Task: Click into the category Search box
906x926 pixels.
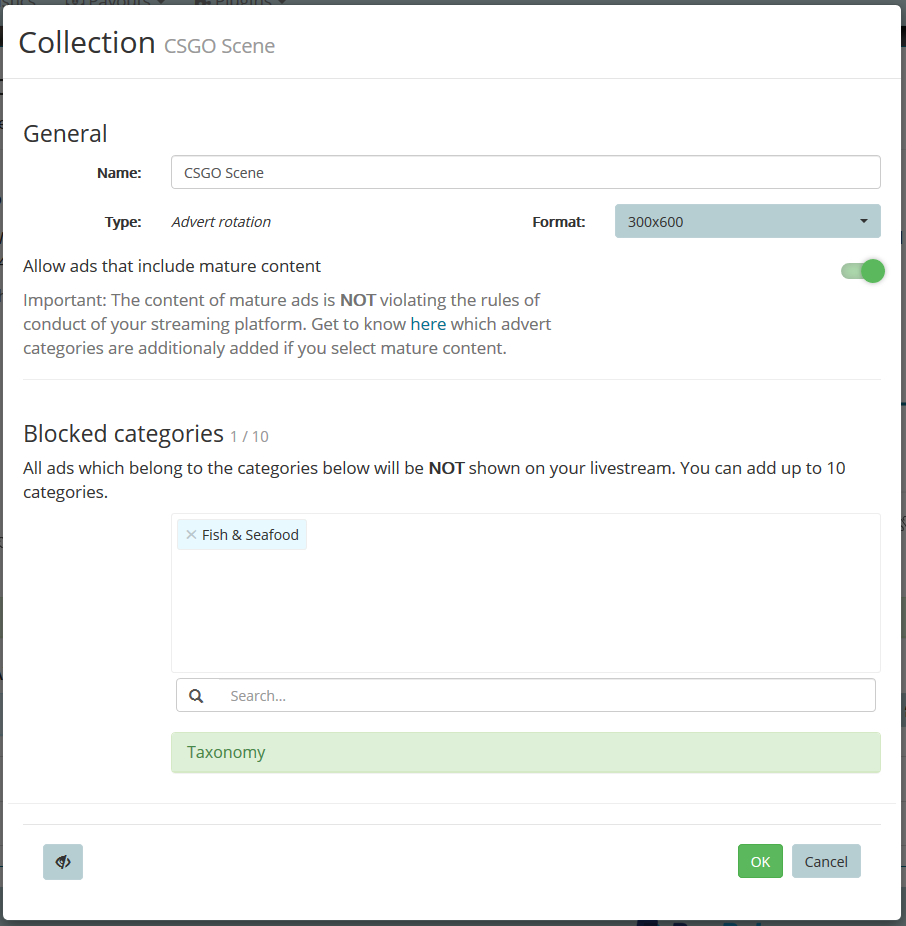Action: (x=545, y=696)
